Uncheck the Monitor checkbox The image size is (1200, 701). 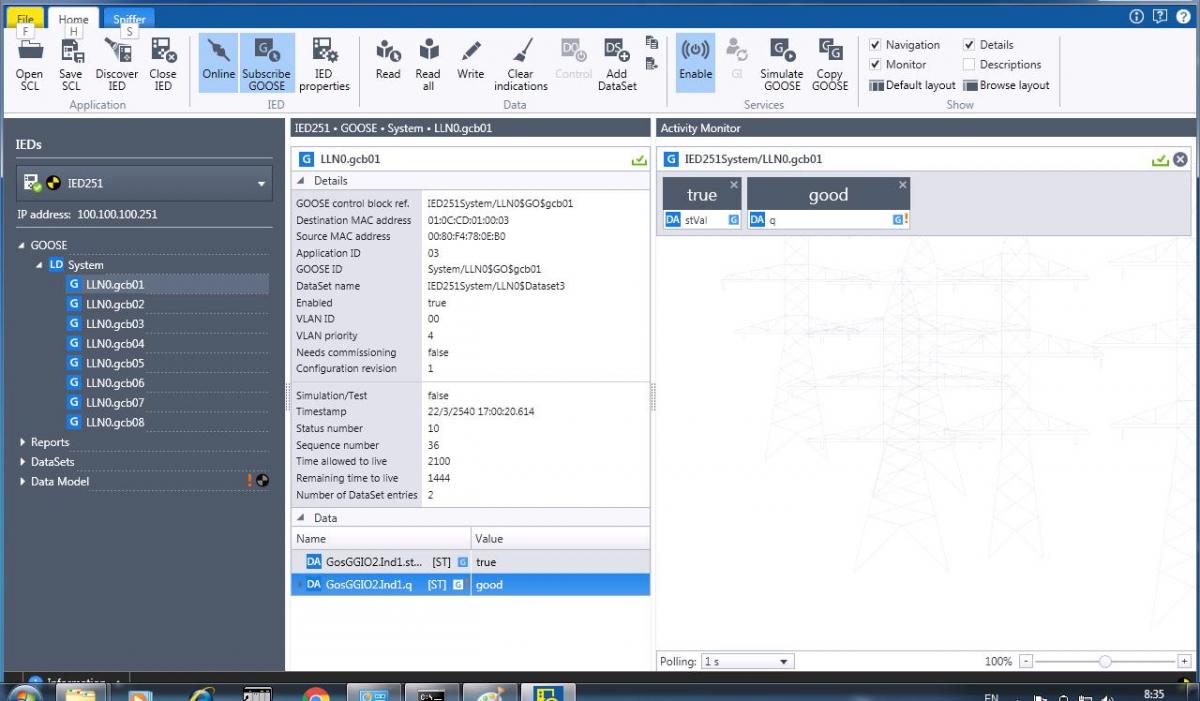pos(875,65)
